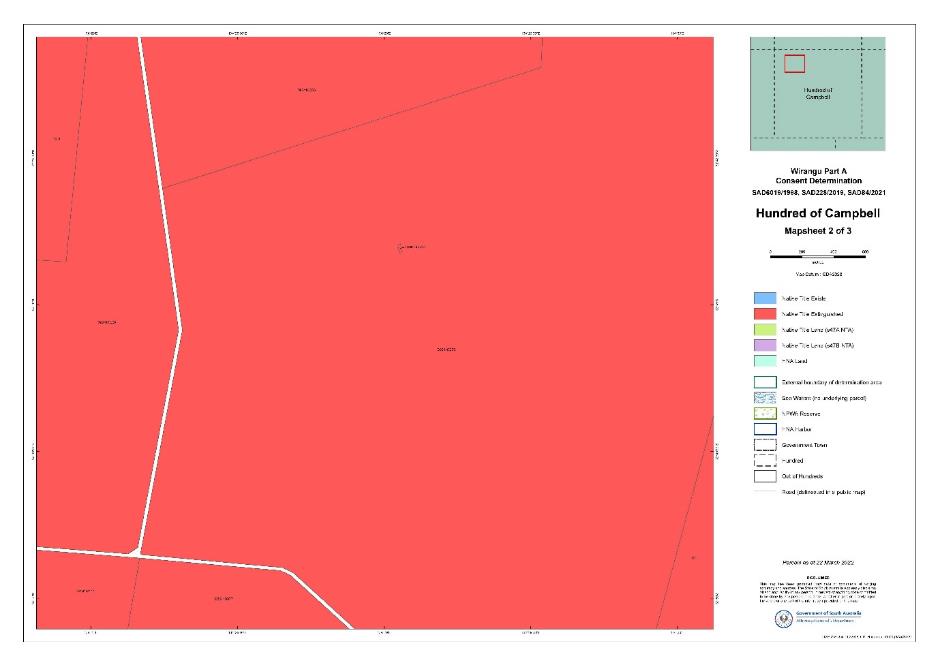Select the Government Town dashed legend symbol

point(765,445)
